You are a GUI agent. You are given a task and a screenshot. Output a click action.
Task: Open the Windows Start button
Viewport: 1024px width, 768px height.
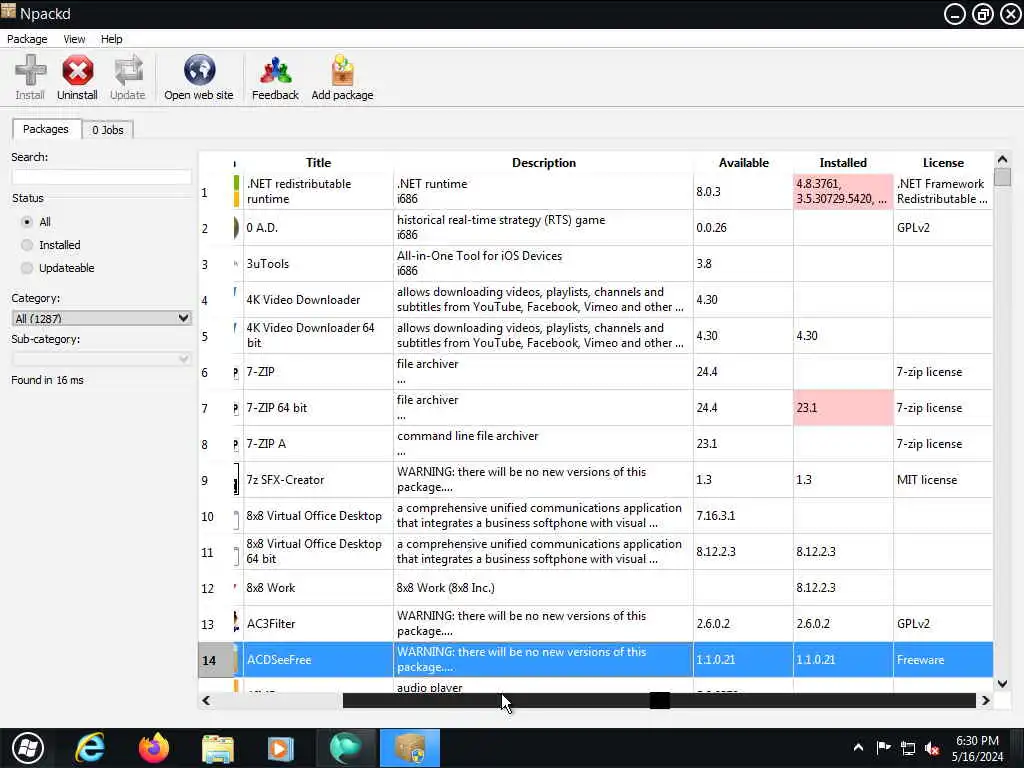coord(27,748)
